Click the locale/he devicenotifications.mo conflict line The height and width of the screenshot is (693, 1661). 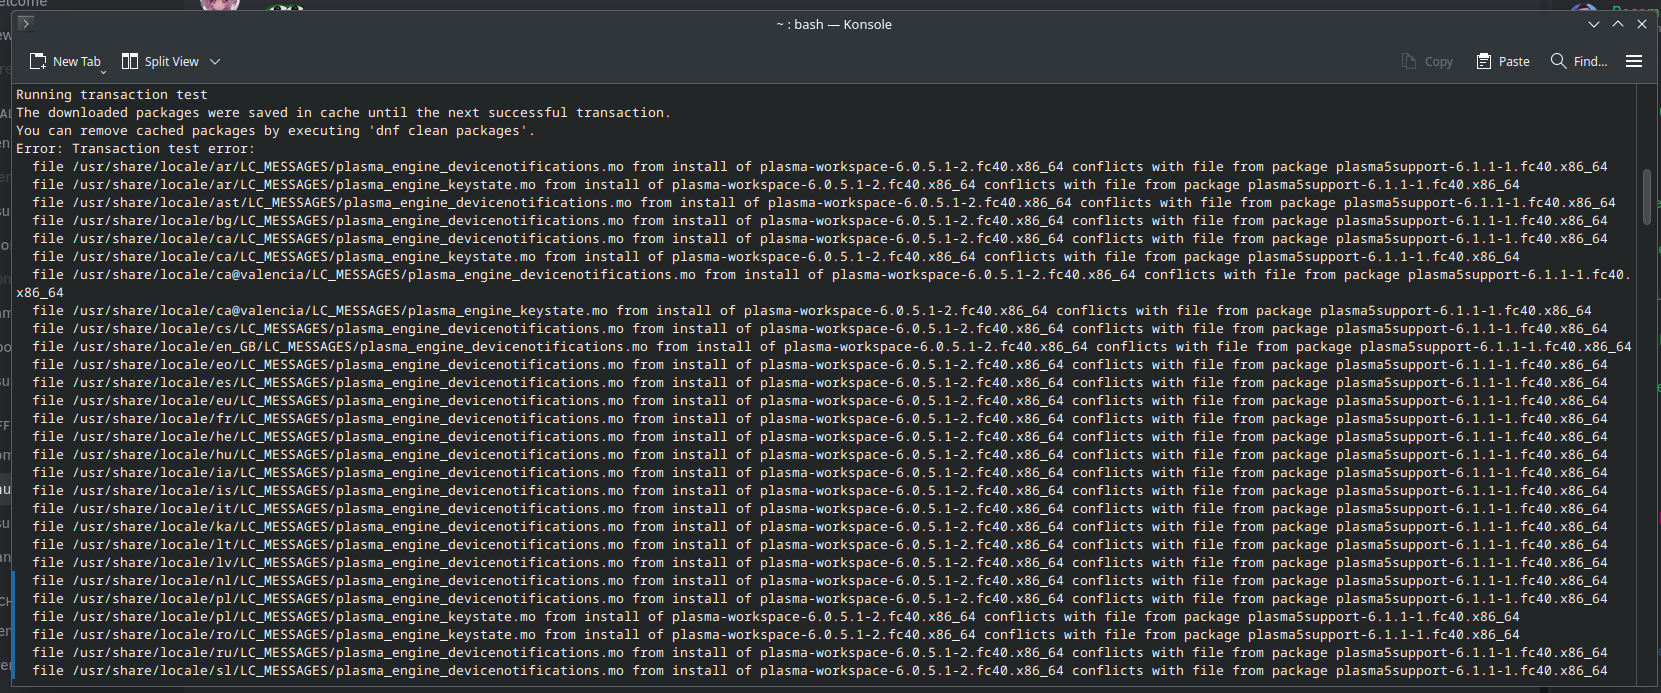(x=820, y=437)
